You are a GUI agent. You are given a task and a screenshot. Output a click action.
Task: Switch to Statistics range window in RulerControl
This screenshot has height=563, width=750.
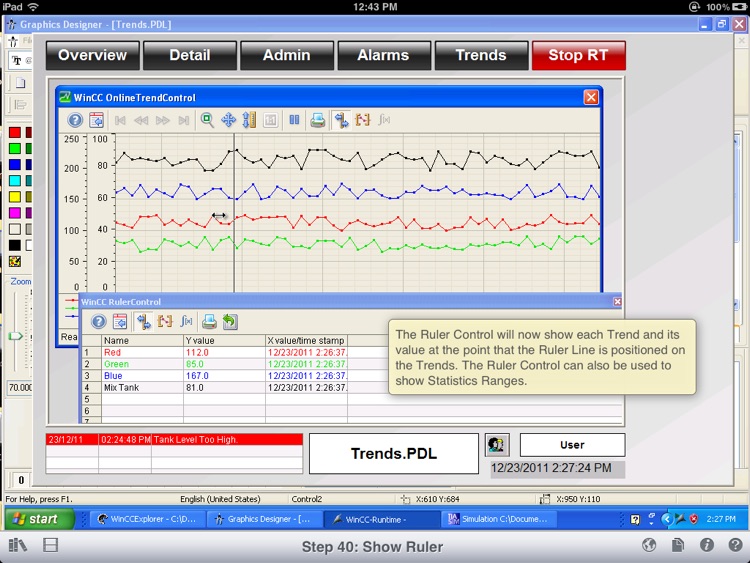tap(165, 321)
